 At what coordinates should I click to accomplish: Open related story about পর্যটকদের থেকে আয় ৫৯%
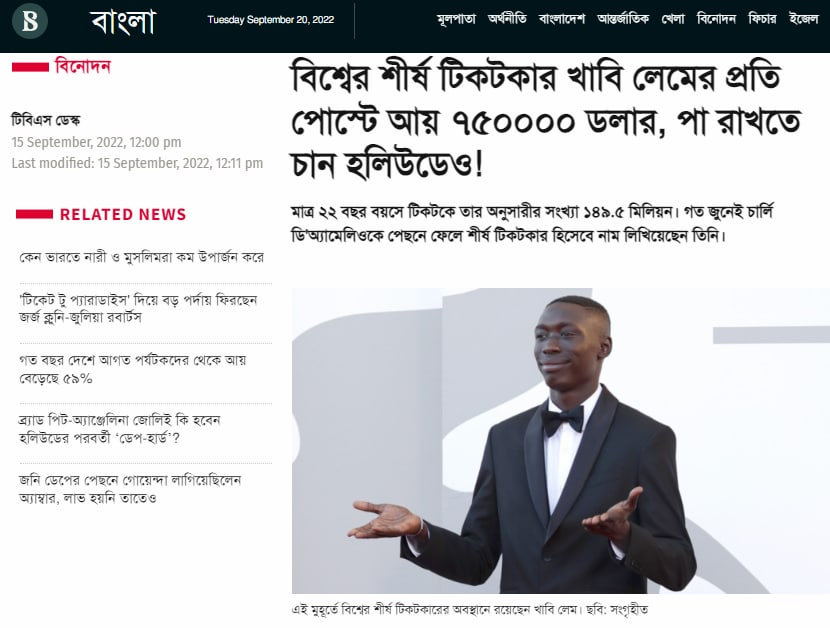132,369
